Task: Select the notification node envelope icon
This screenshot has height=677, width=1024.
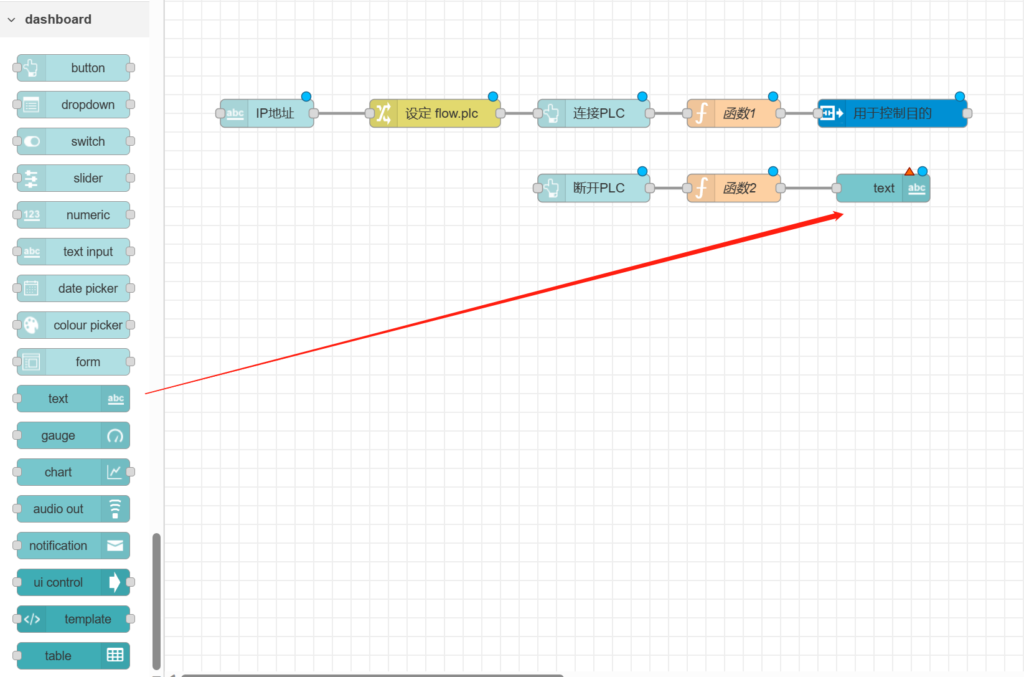Action: click(x=115, y=546)
